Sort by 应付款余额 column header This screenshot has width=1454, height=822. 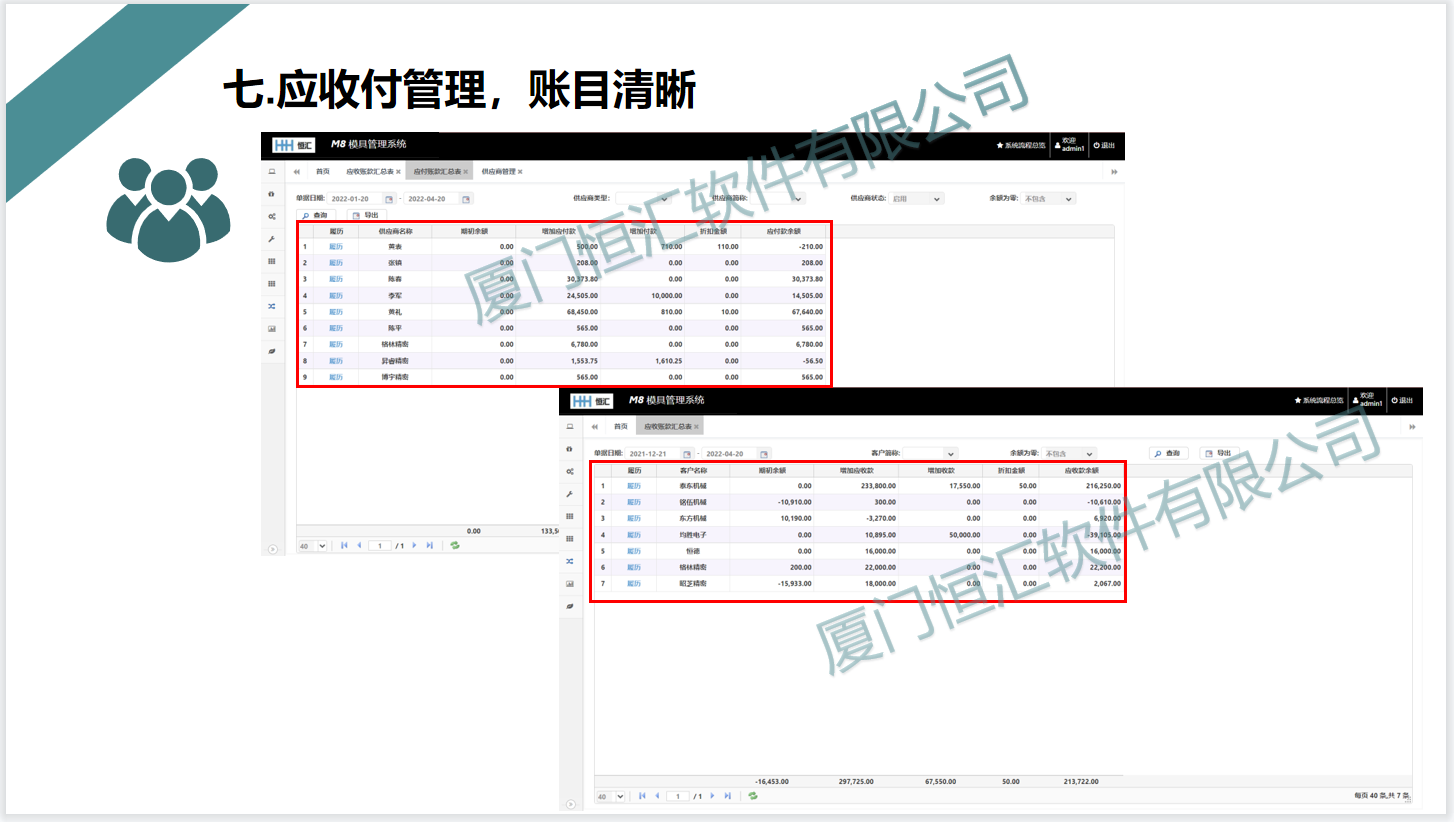pyautogui.click(x=784, y=231)
